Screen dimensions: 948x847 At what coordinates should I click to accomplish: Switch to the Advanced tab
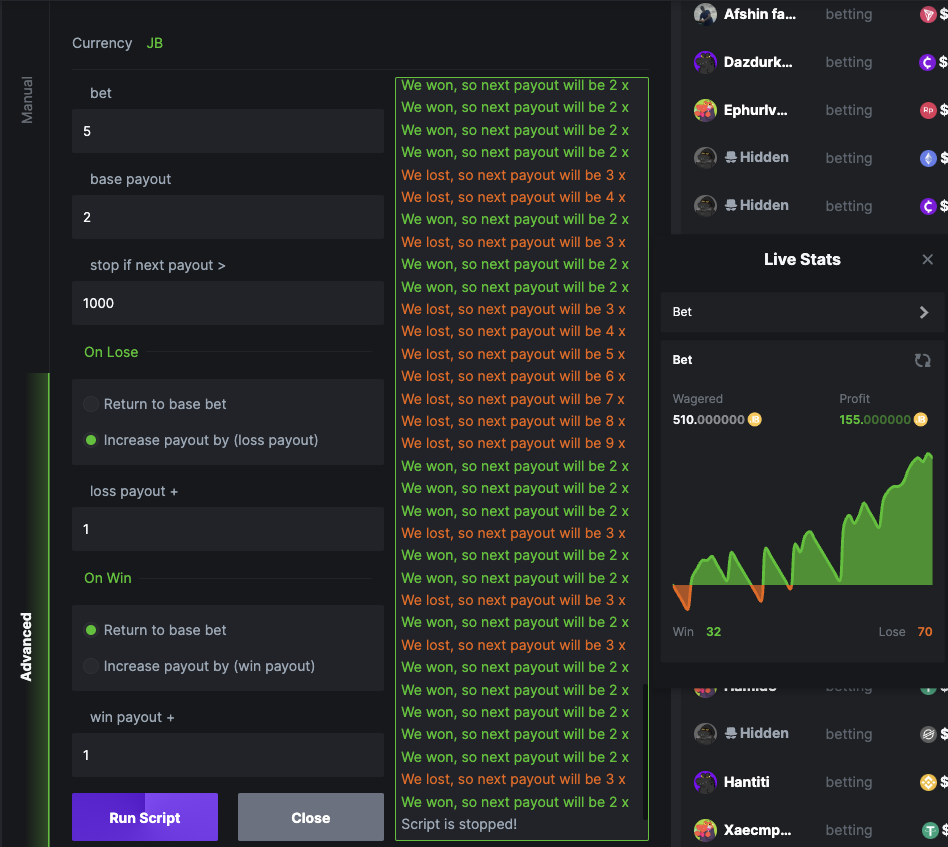click(x=27, y=646)
